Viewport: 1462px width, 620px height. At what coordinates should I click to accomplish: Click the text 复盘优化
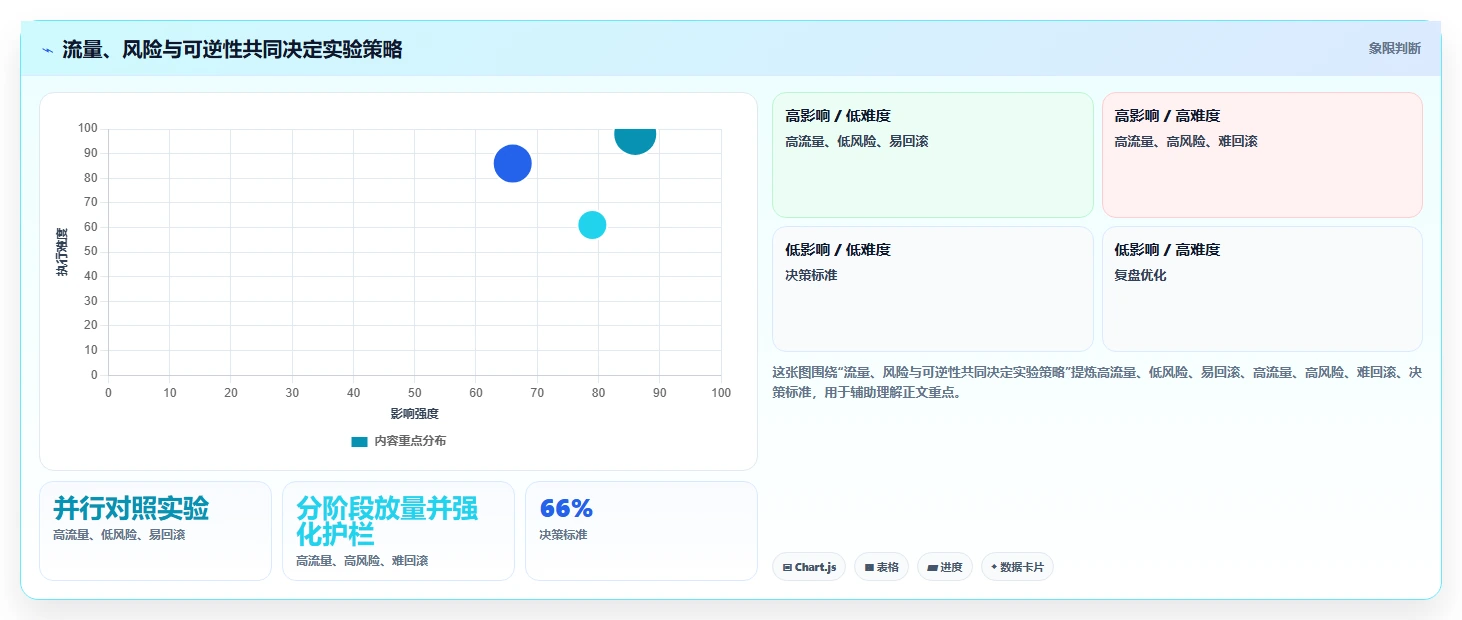pyautogui.click(x=1141, y=275)
